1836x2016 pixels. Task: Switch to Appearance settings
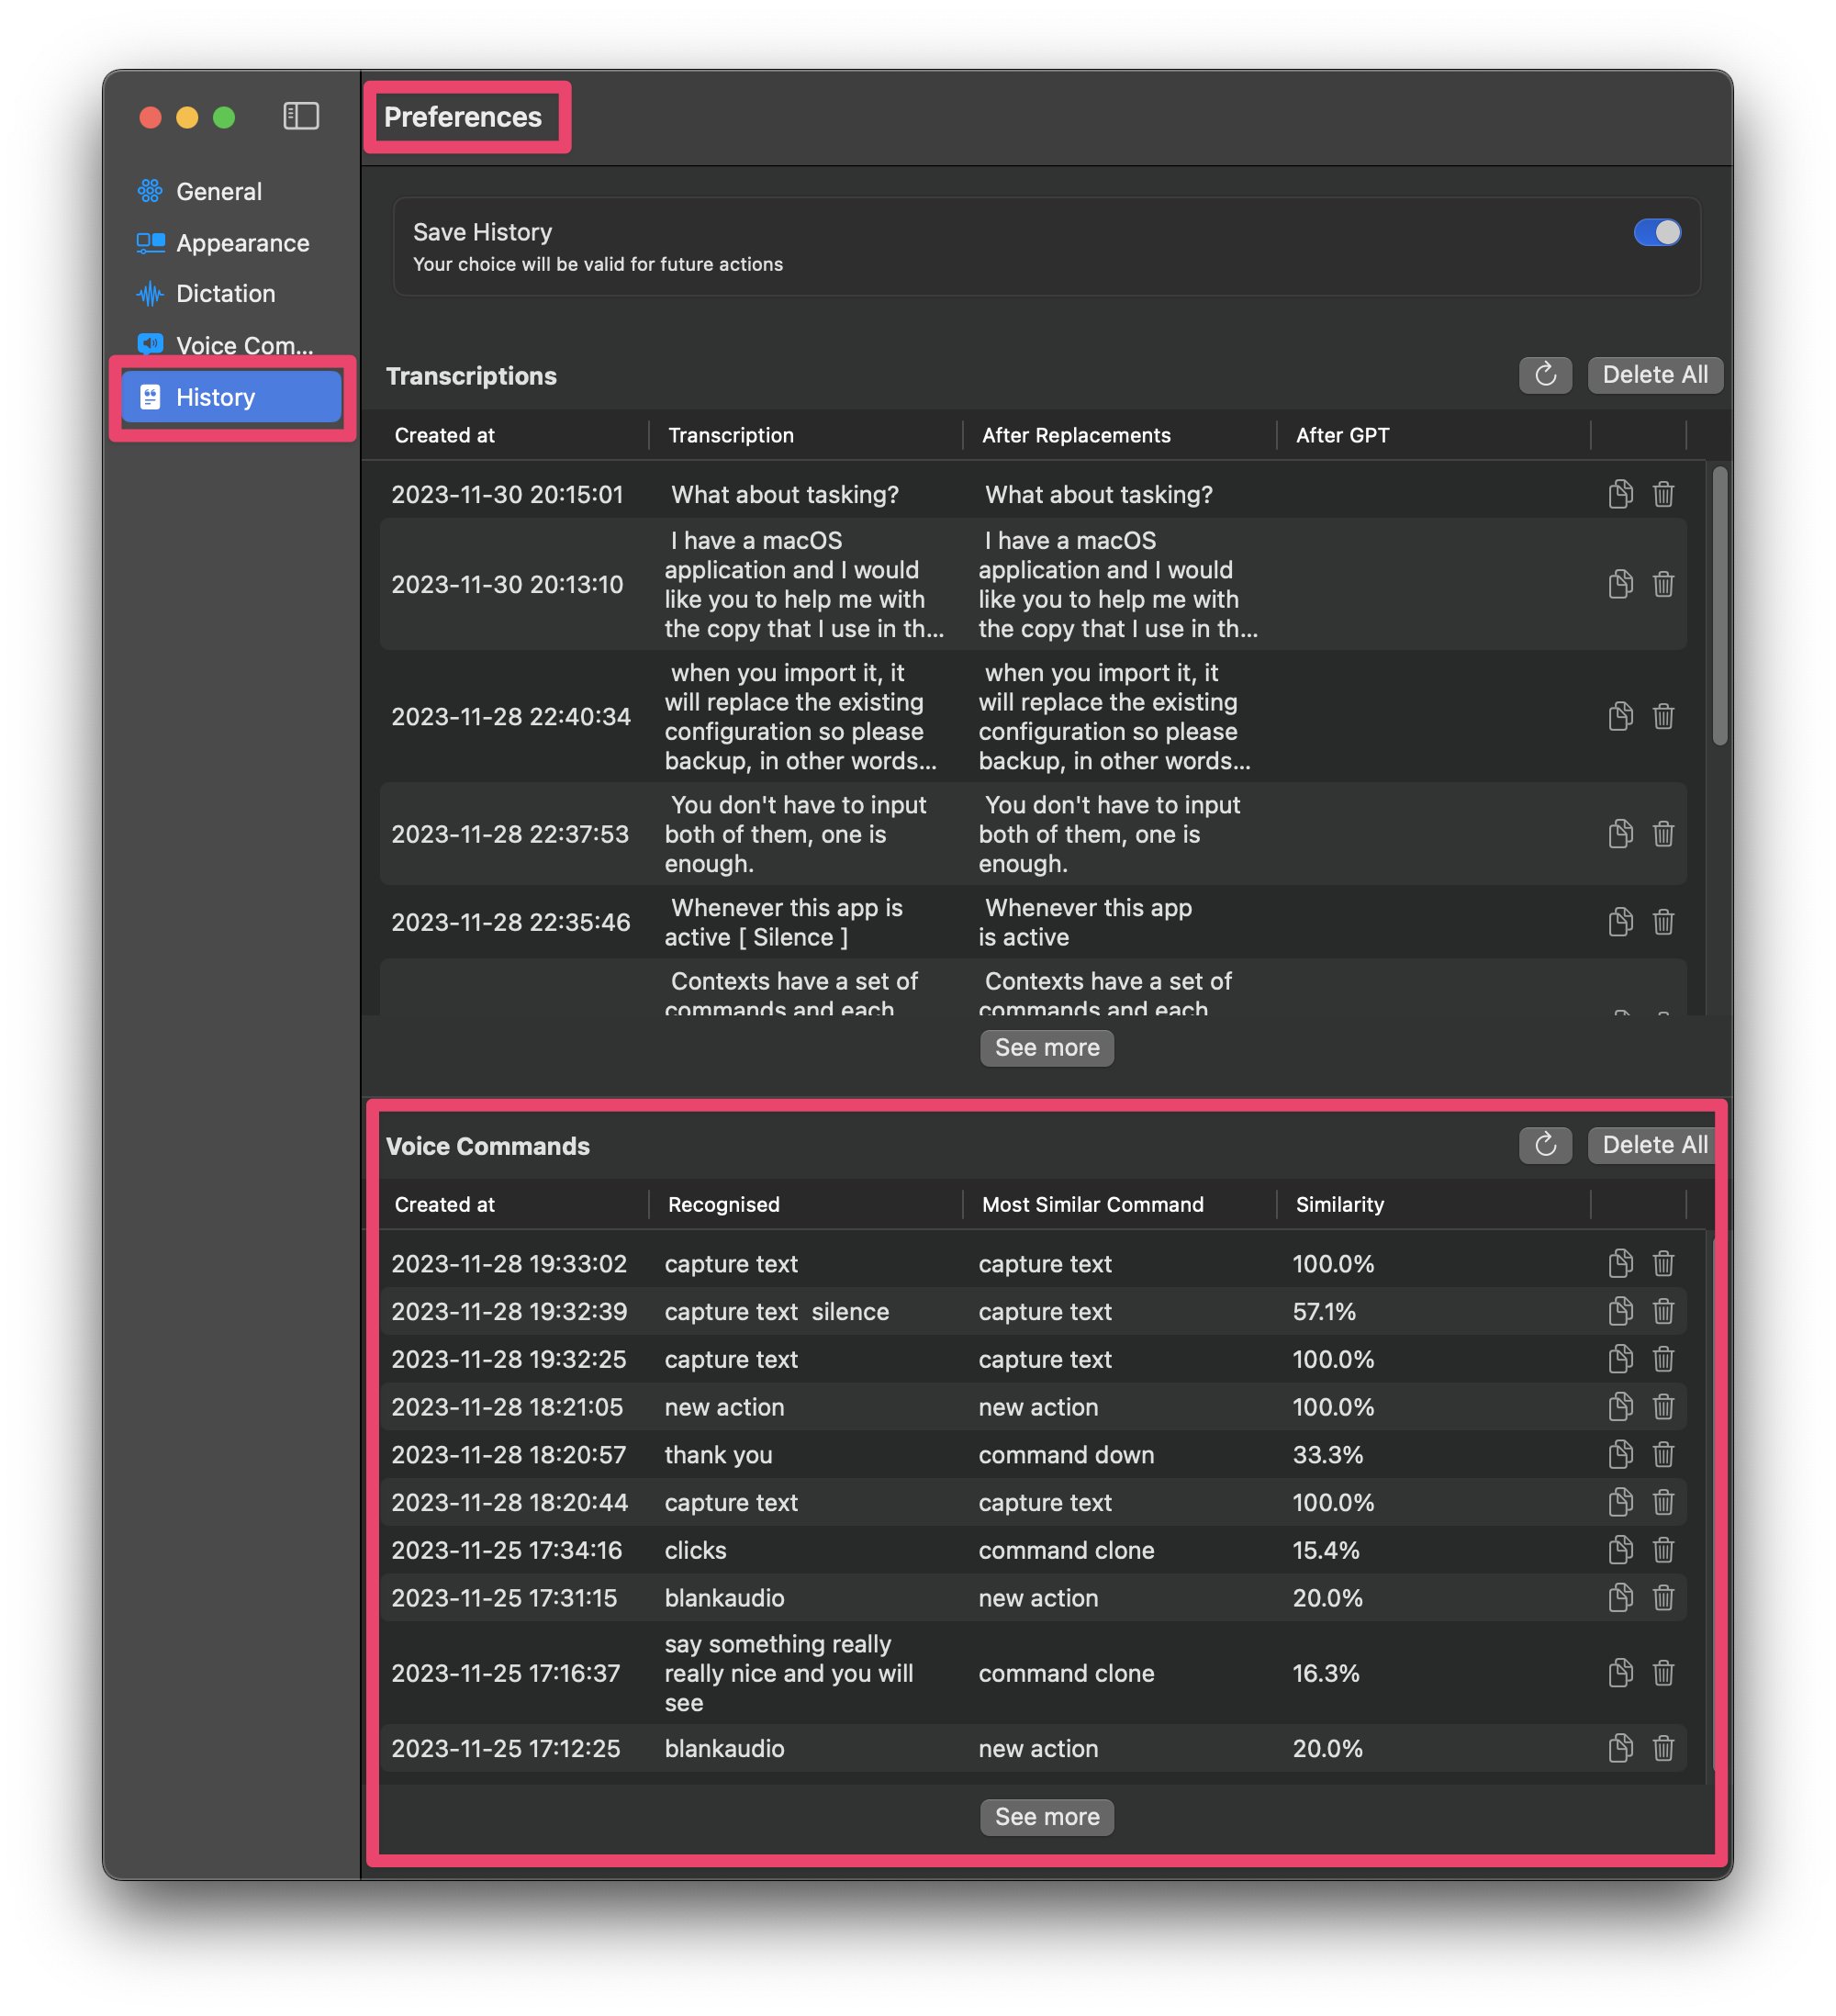tap(242, 243)
